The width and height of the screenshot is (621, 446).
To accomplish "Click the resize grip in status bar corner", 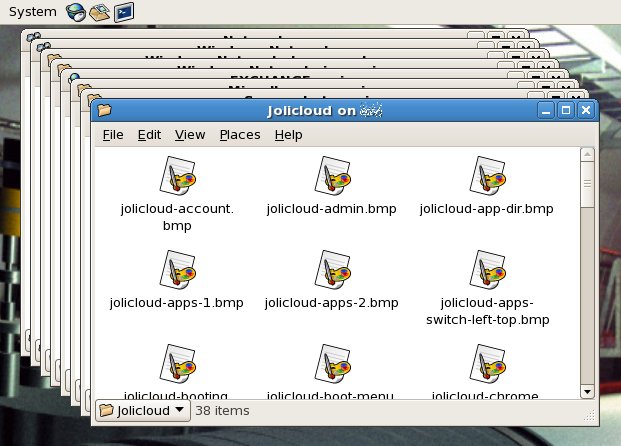I will click(590, 416).
